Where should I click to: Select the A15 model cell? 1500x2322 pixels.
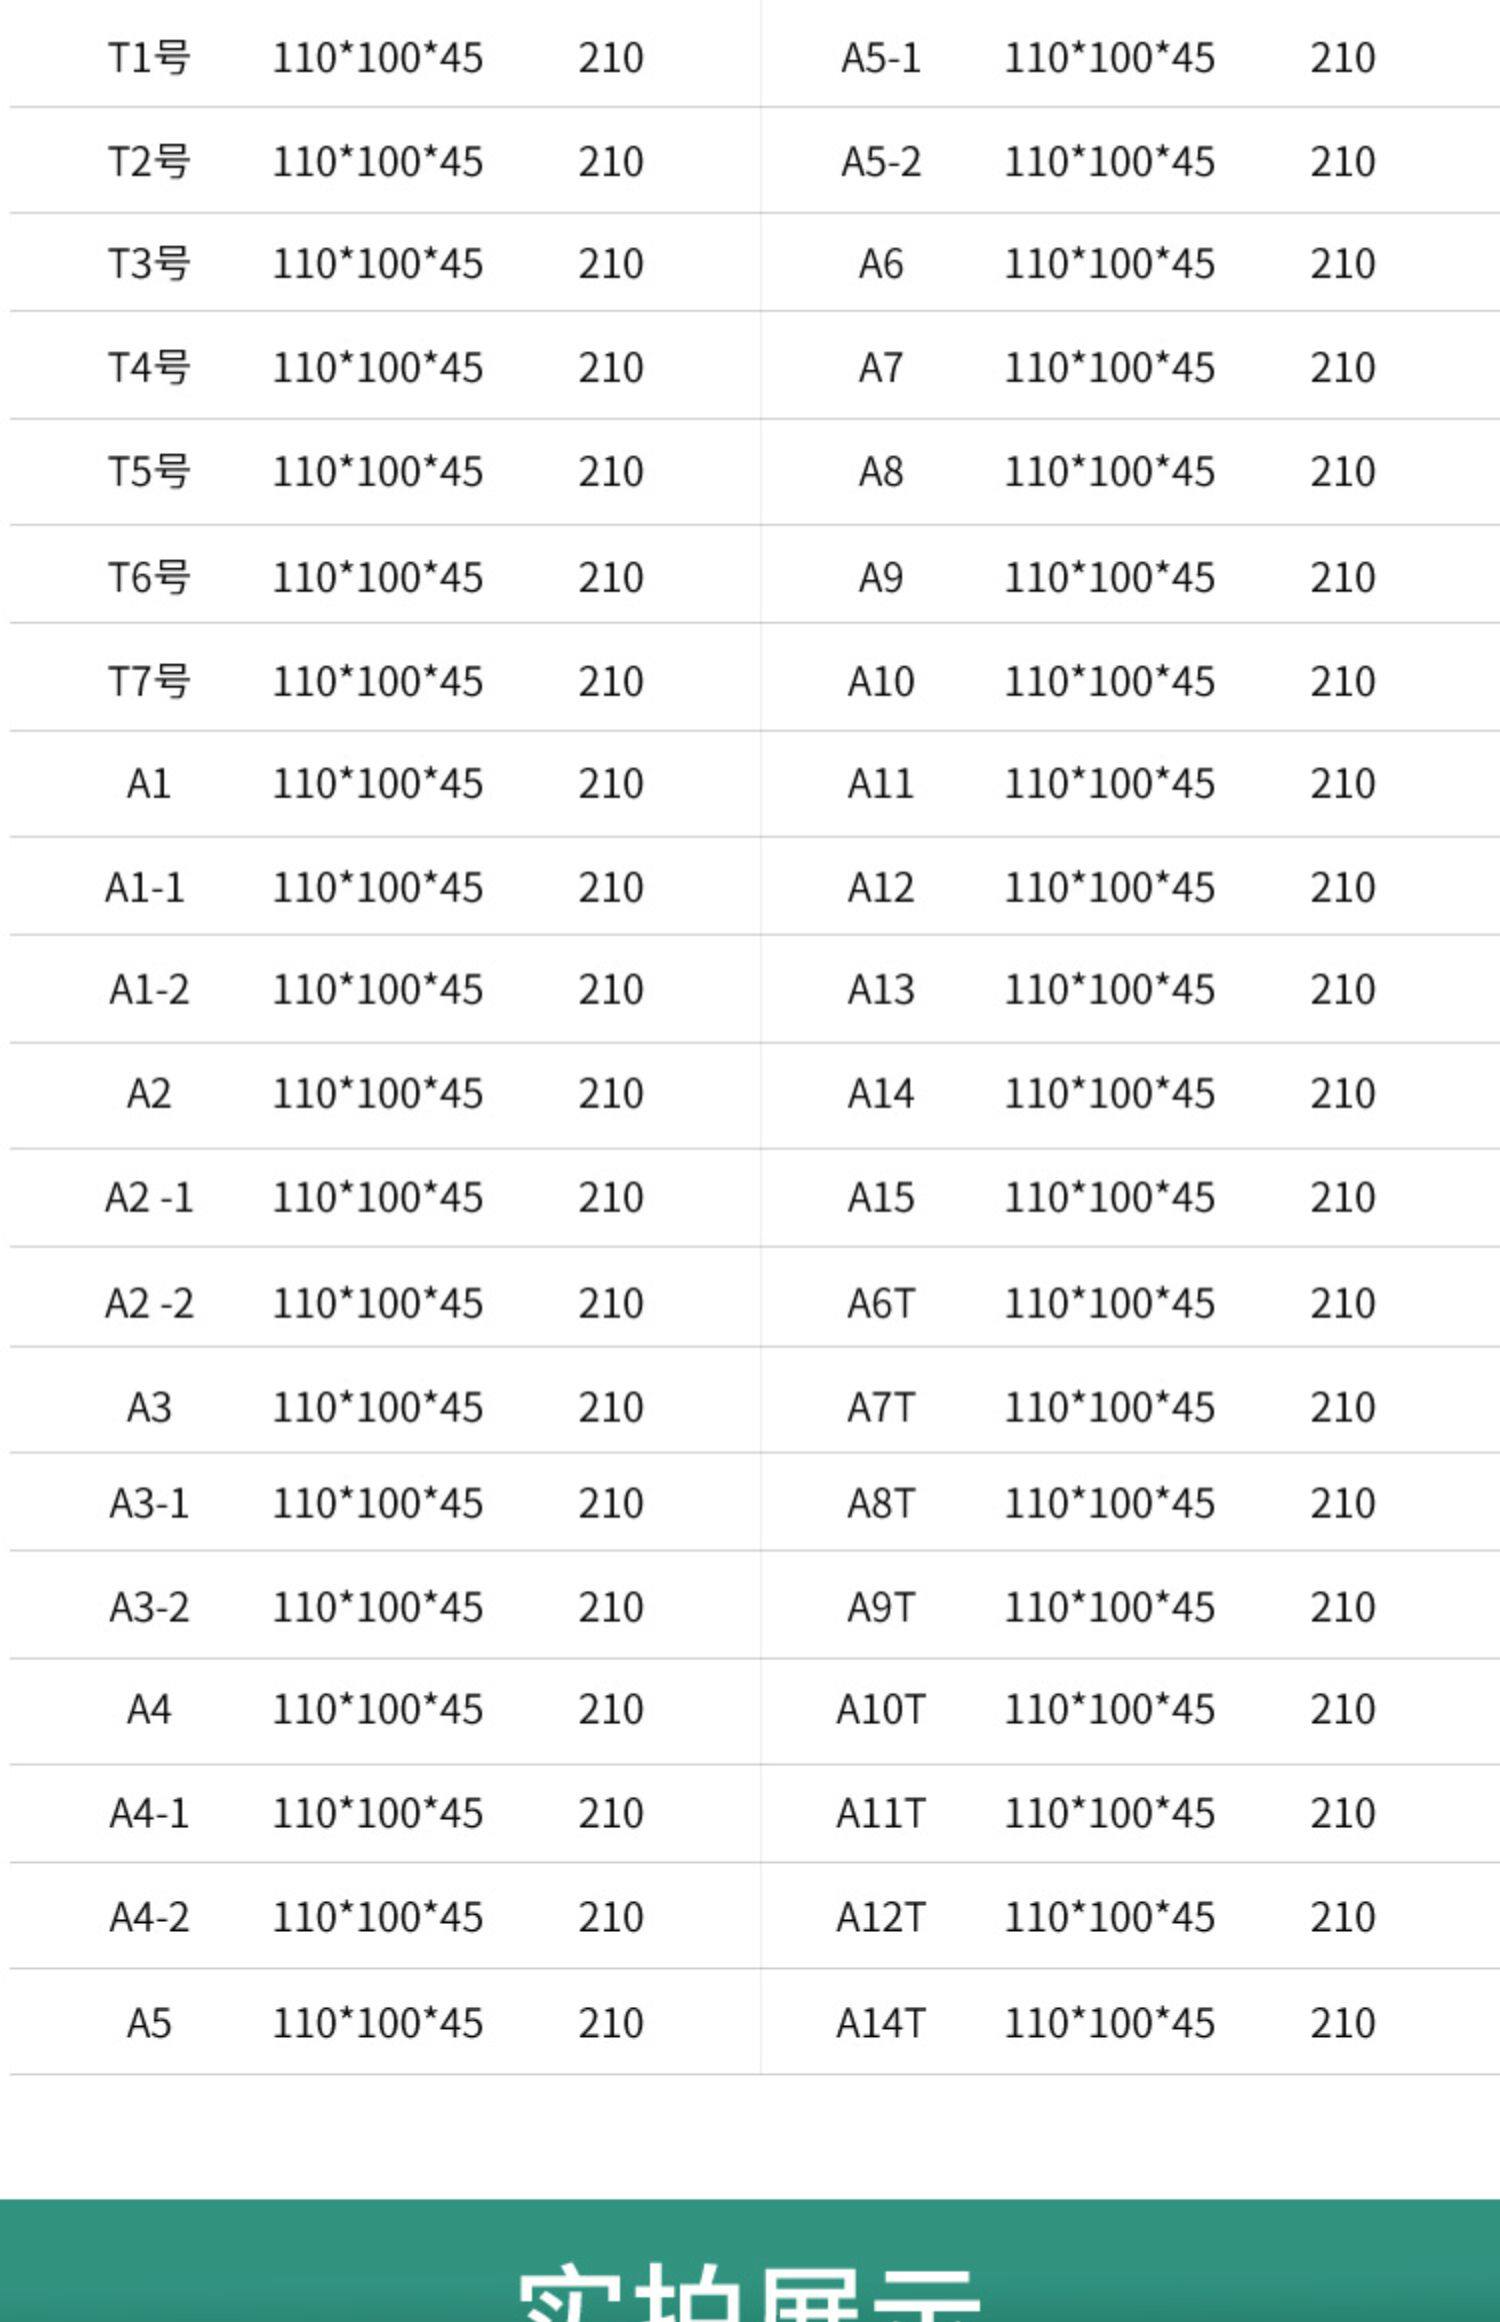(881, 1198)
